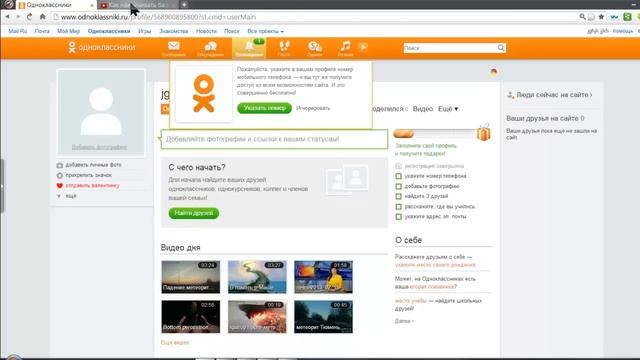
Task: Click the gift box icon on profile progress
Action: pos(484,132)
